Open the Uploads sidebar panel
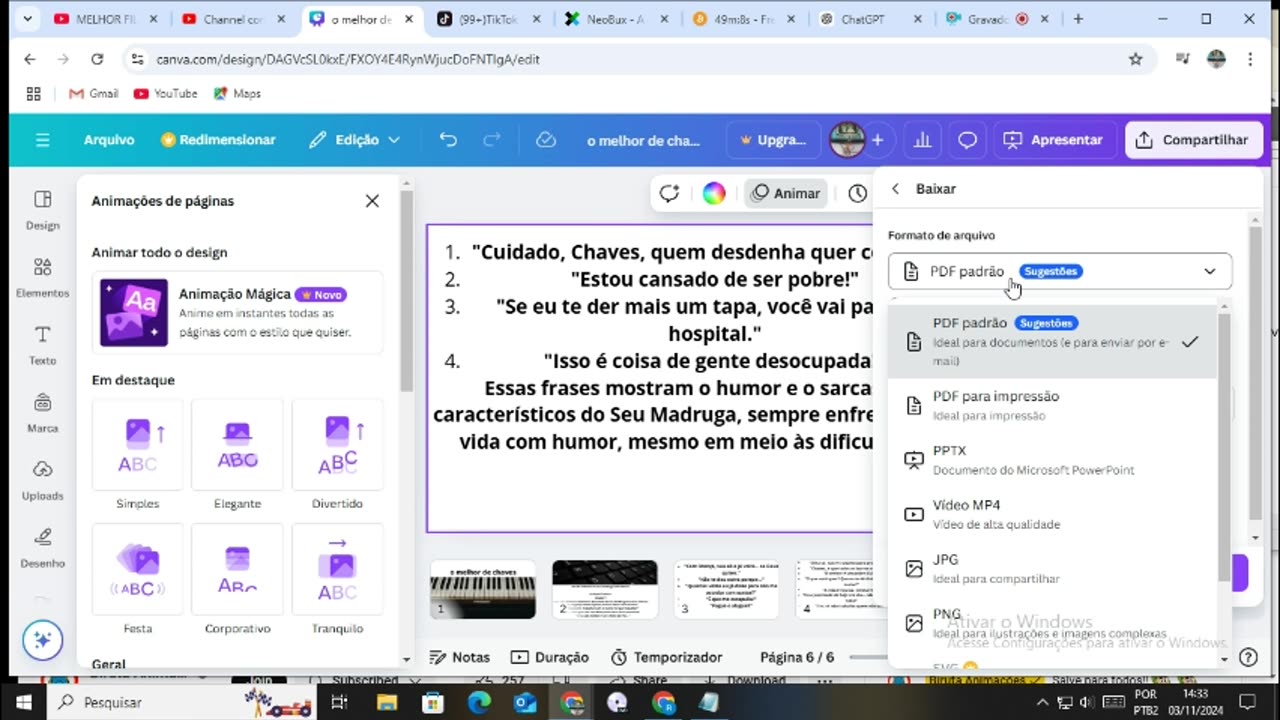Image resolution: width=1280 pixels, height=720 pixels. (42, 481)
